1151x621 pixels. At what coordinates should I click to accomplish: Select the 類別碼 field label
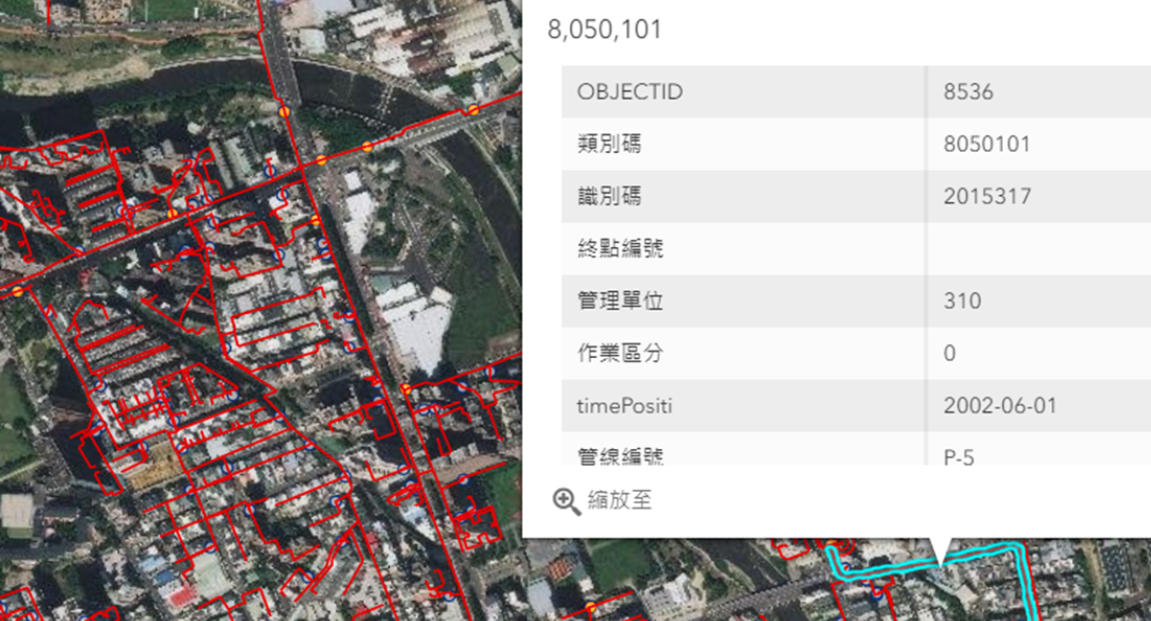tap(609, 144)
